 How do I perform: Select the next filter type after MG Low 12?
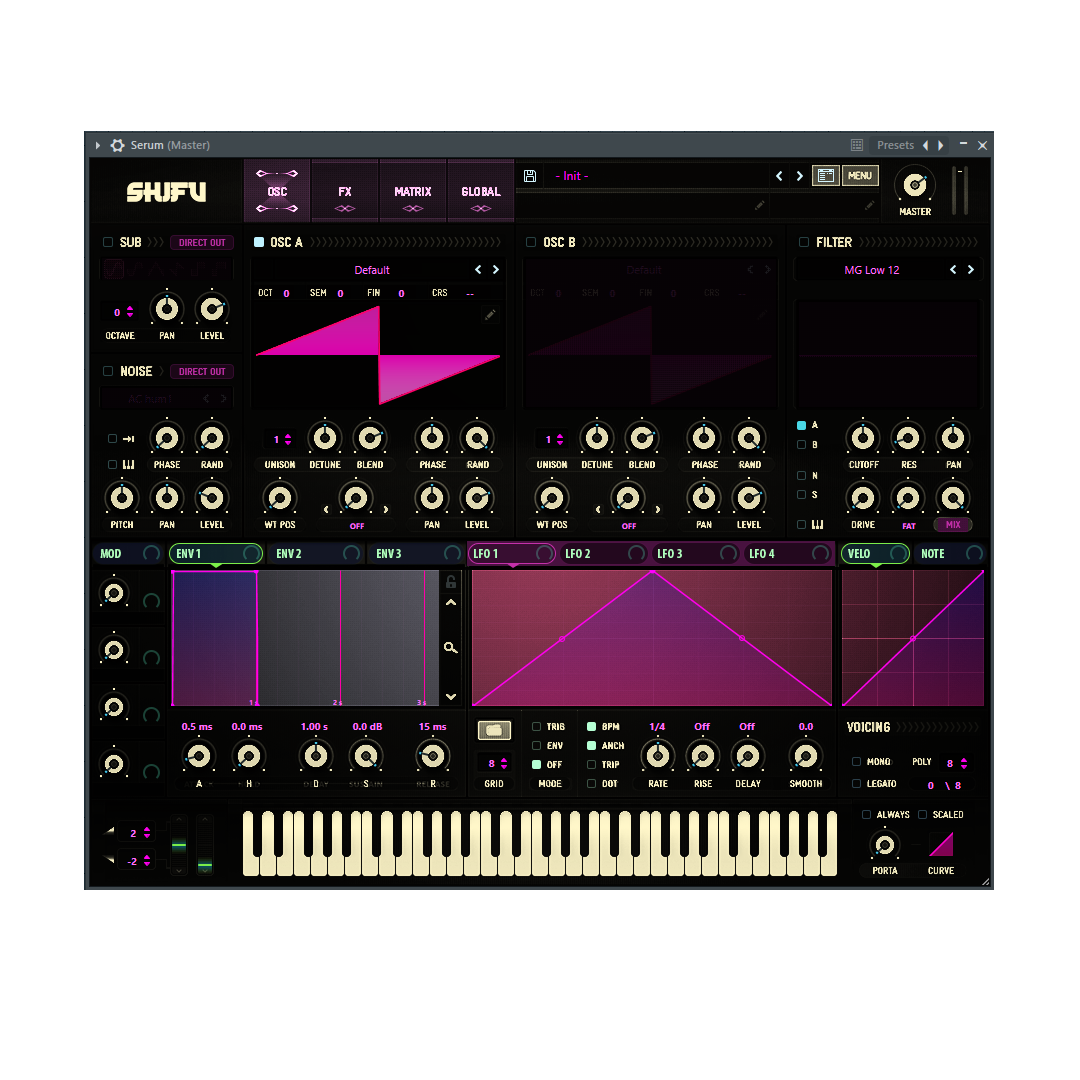coord(969,269)
